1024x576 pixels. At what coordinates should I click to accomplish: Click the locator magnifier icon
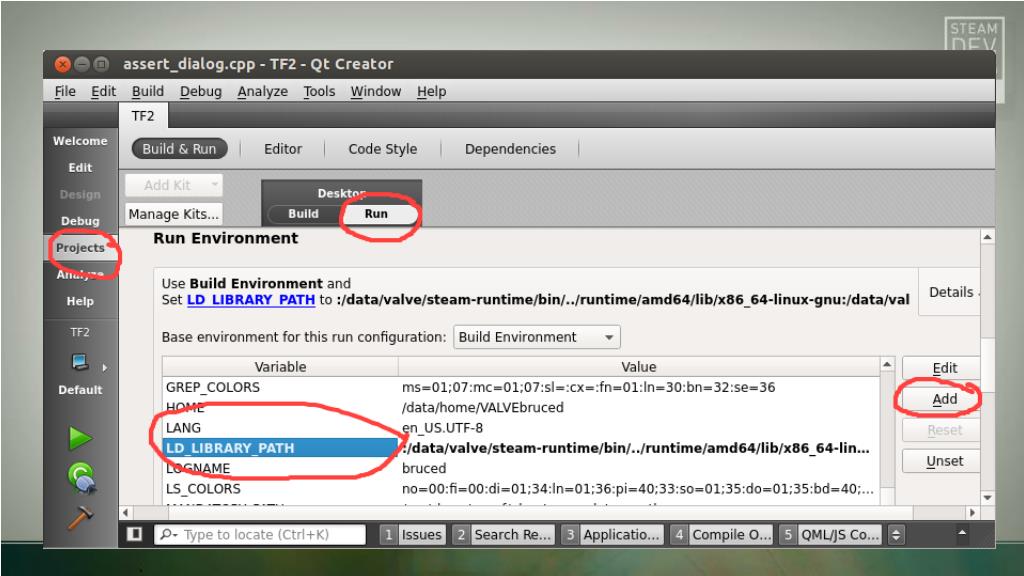tap(168, 534)
